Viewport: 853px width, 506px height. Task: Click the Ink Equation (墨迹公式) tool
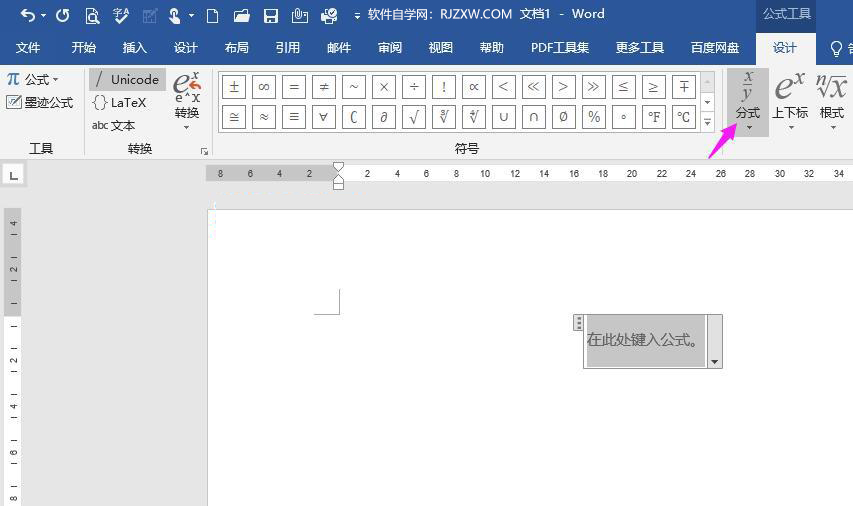[x=40, y=102]
